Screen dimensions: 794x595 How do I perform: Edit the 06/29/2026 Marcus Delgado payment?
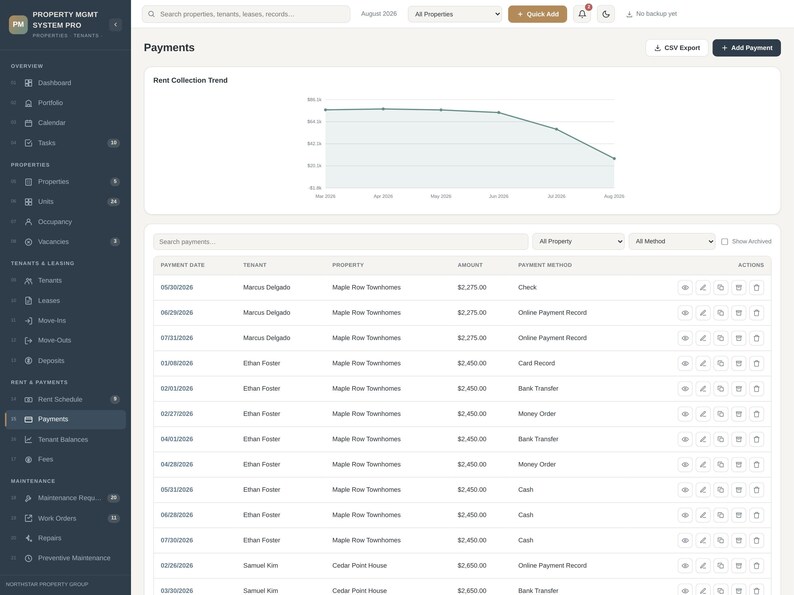tap(703, 313)
